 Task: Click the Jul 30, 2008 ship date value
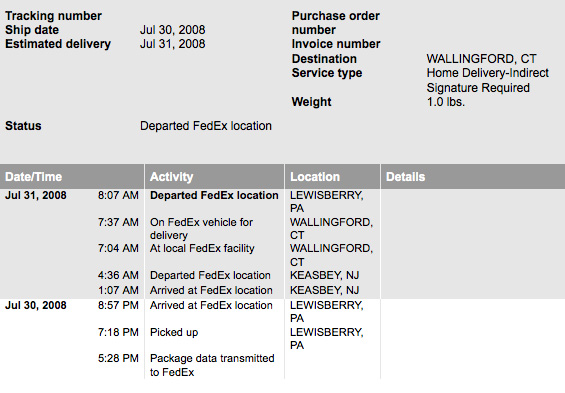click(173, 30)
